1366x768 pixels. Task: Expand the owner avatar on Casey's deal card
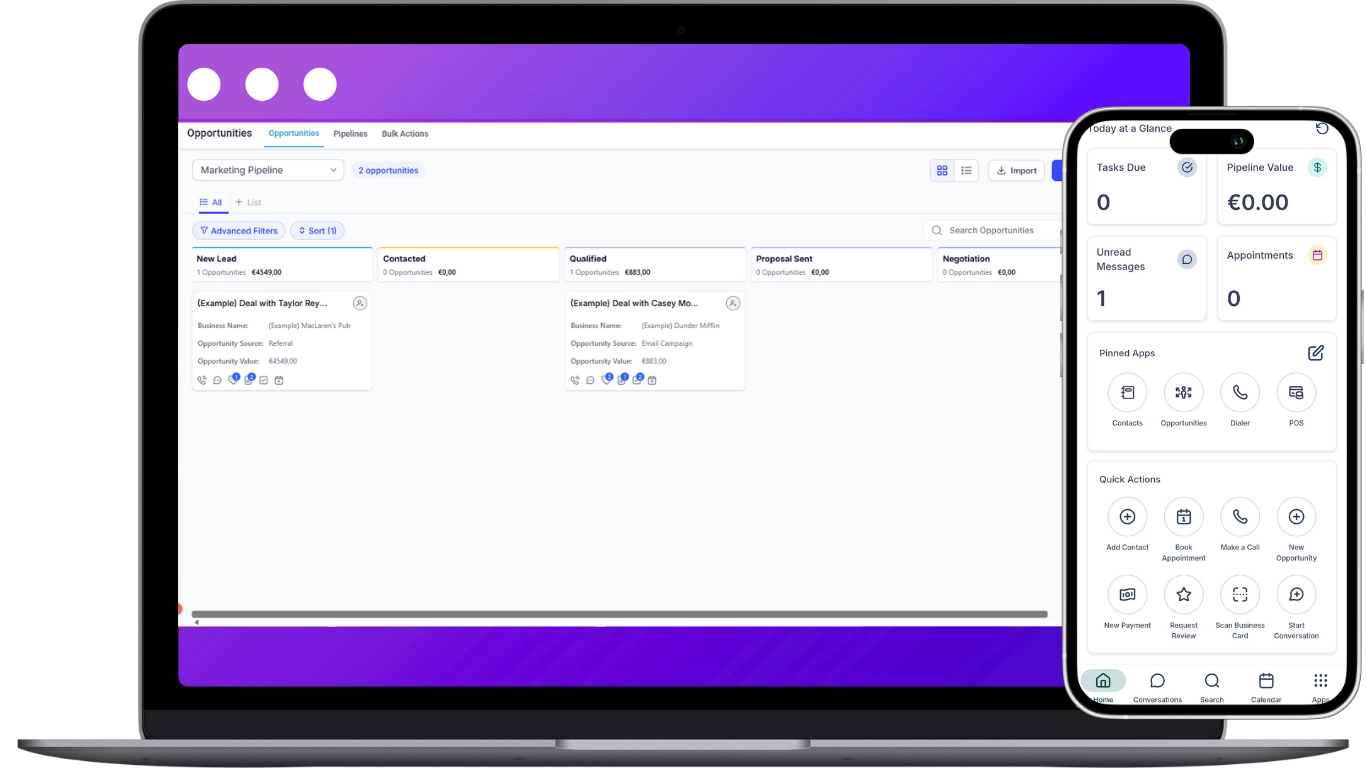point(732,302)
